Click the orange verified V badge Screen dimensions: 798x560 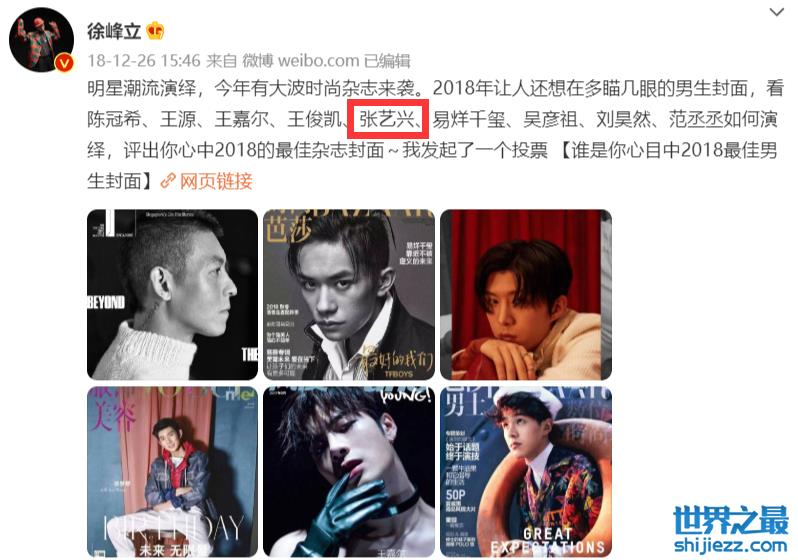[64, 63]
